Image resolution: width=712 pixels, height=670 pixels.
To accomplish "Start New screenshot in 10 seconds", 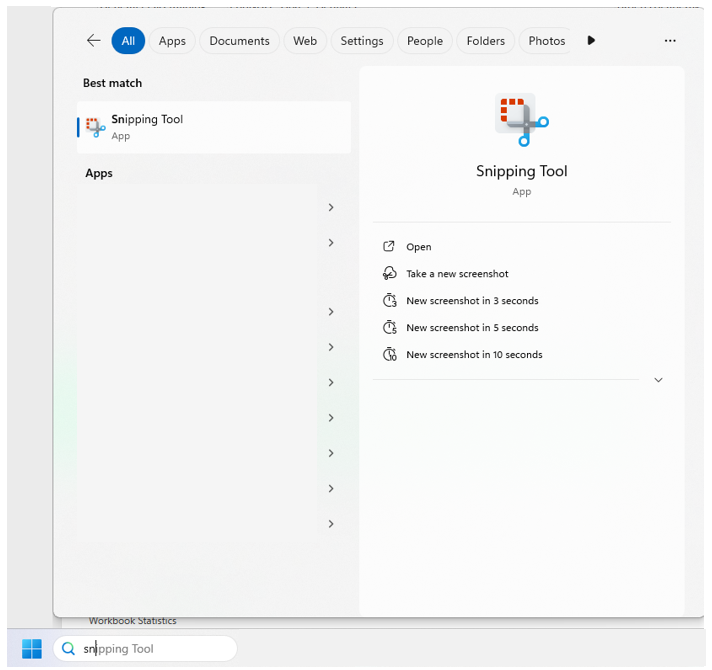I will (x=463, y=354).
